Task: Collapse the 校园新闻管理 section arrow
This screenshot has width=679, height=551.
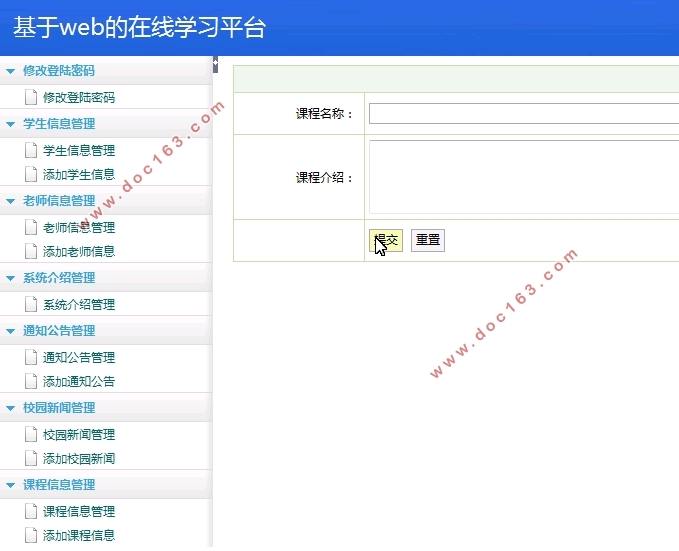Action: pyautogui.click(x=10, y=408)
